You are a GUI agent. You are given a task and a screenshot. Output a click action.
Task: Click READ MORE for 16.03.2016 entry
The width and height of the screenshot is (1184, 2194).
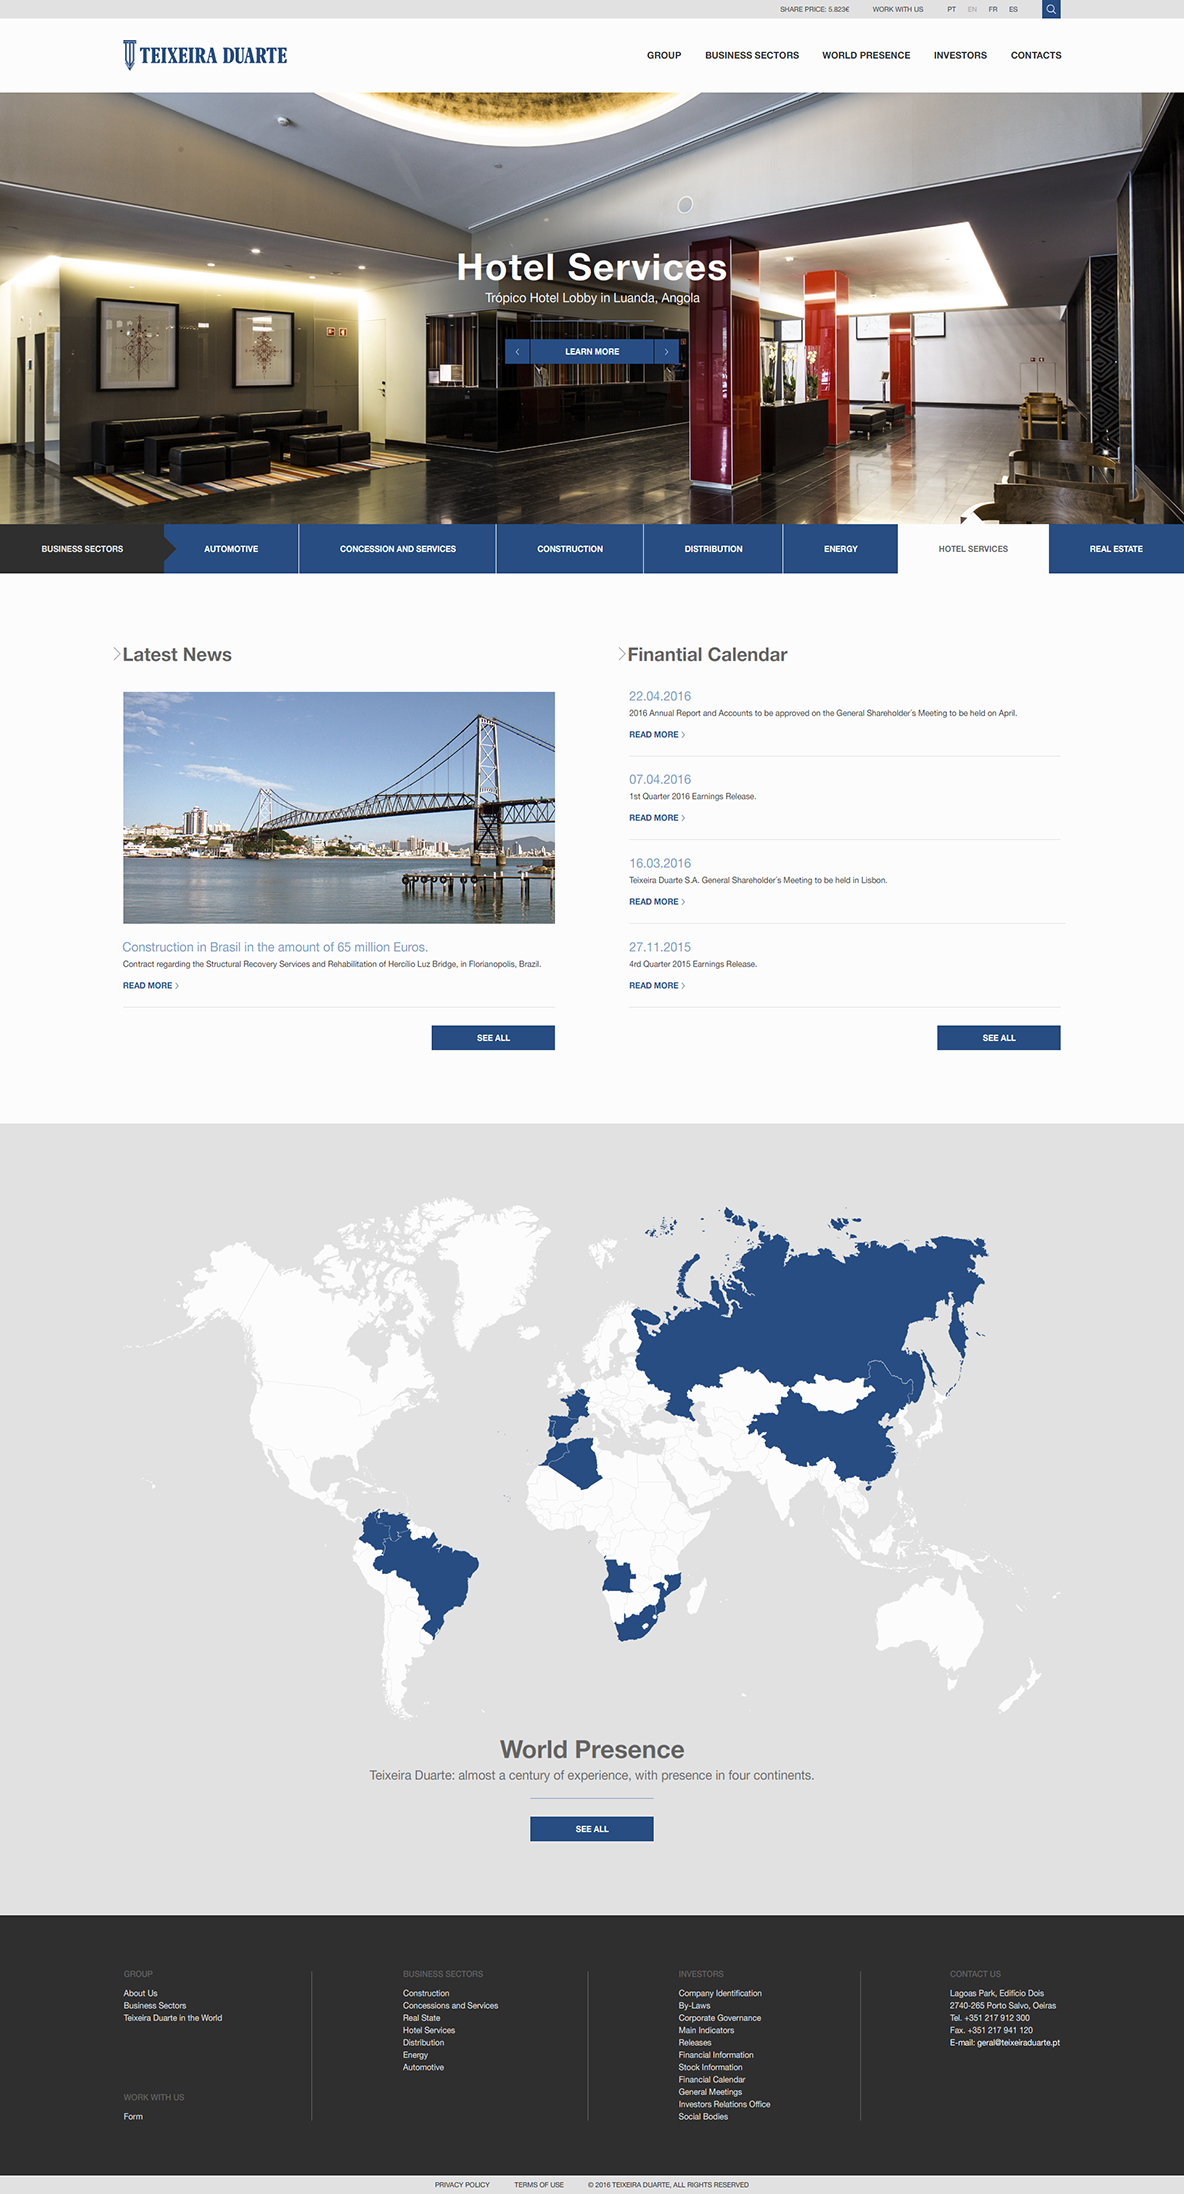tap(657, 902)
